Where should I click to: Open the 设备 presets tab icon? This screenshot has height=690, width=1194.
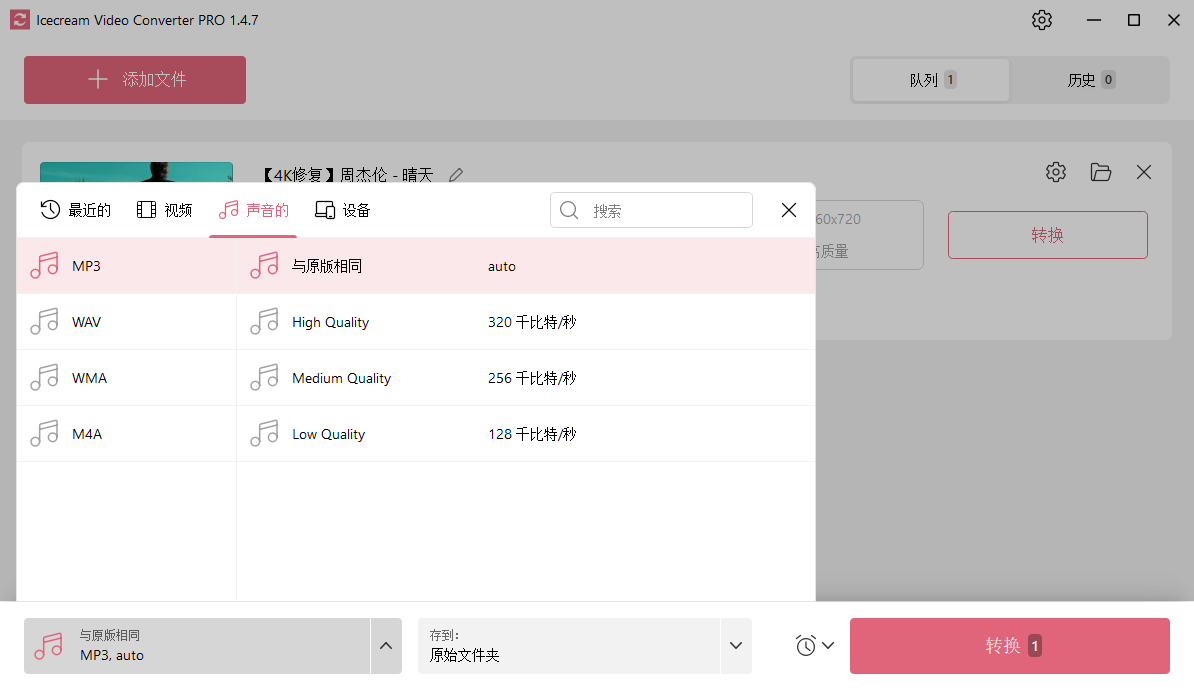(324, 210)
